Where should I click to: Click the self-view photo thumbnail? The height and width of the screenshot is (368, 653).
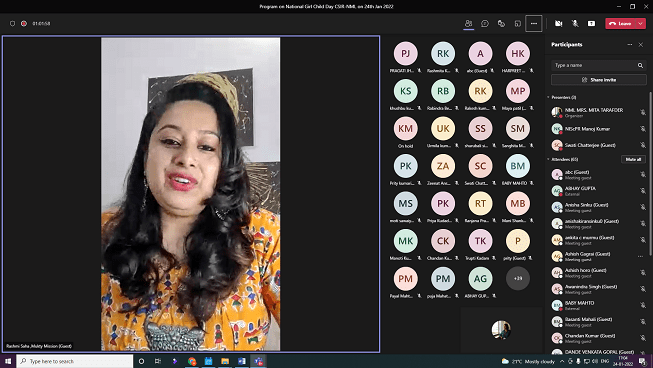[501, 330]
